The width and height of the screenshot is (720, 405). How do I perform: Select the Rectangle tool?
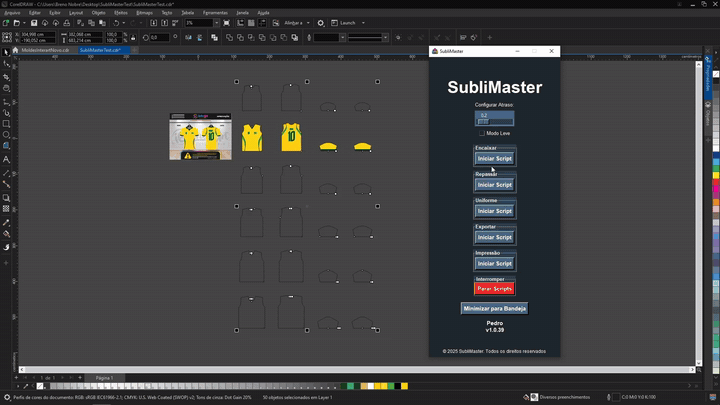[6, 124]
